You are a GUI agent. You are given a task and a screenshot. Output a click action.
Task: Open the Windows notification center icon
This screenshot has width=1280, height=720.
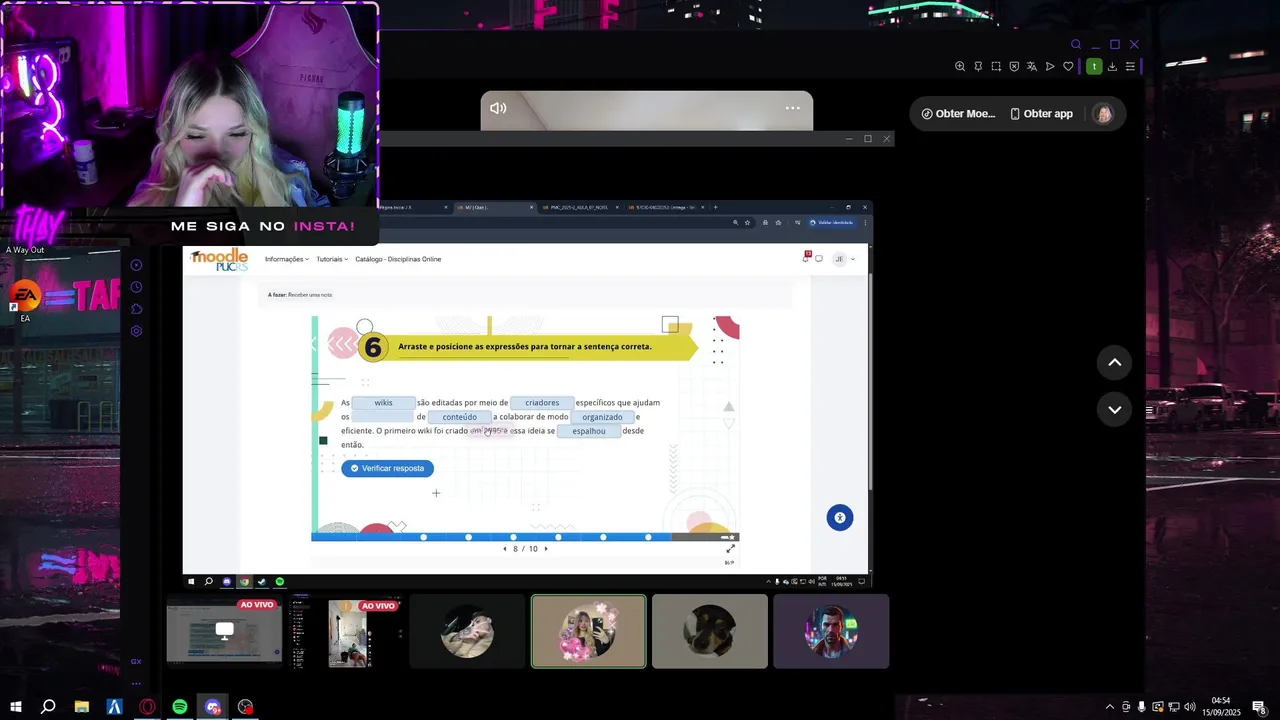point(1260,707)
